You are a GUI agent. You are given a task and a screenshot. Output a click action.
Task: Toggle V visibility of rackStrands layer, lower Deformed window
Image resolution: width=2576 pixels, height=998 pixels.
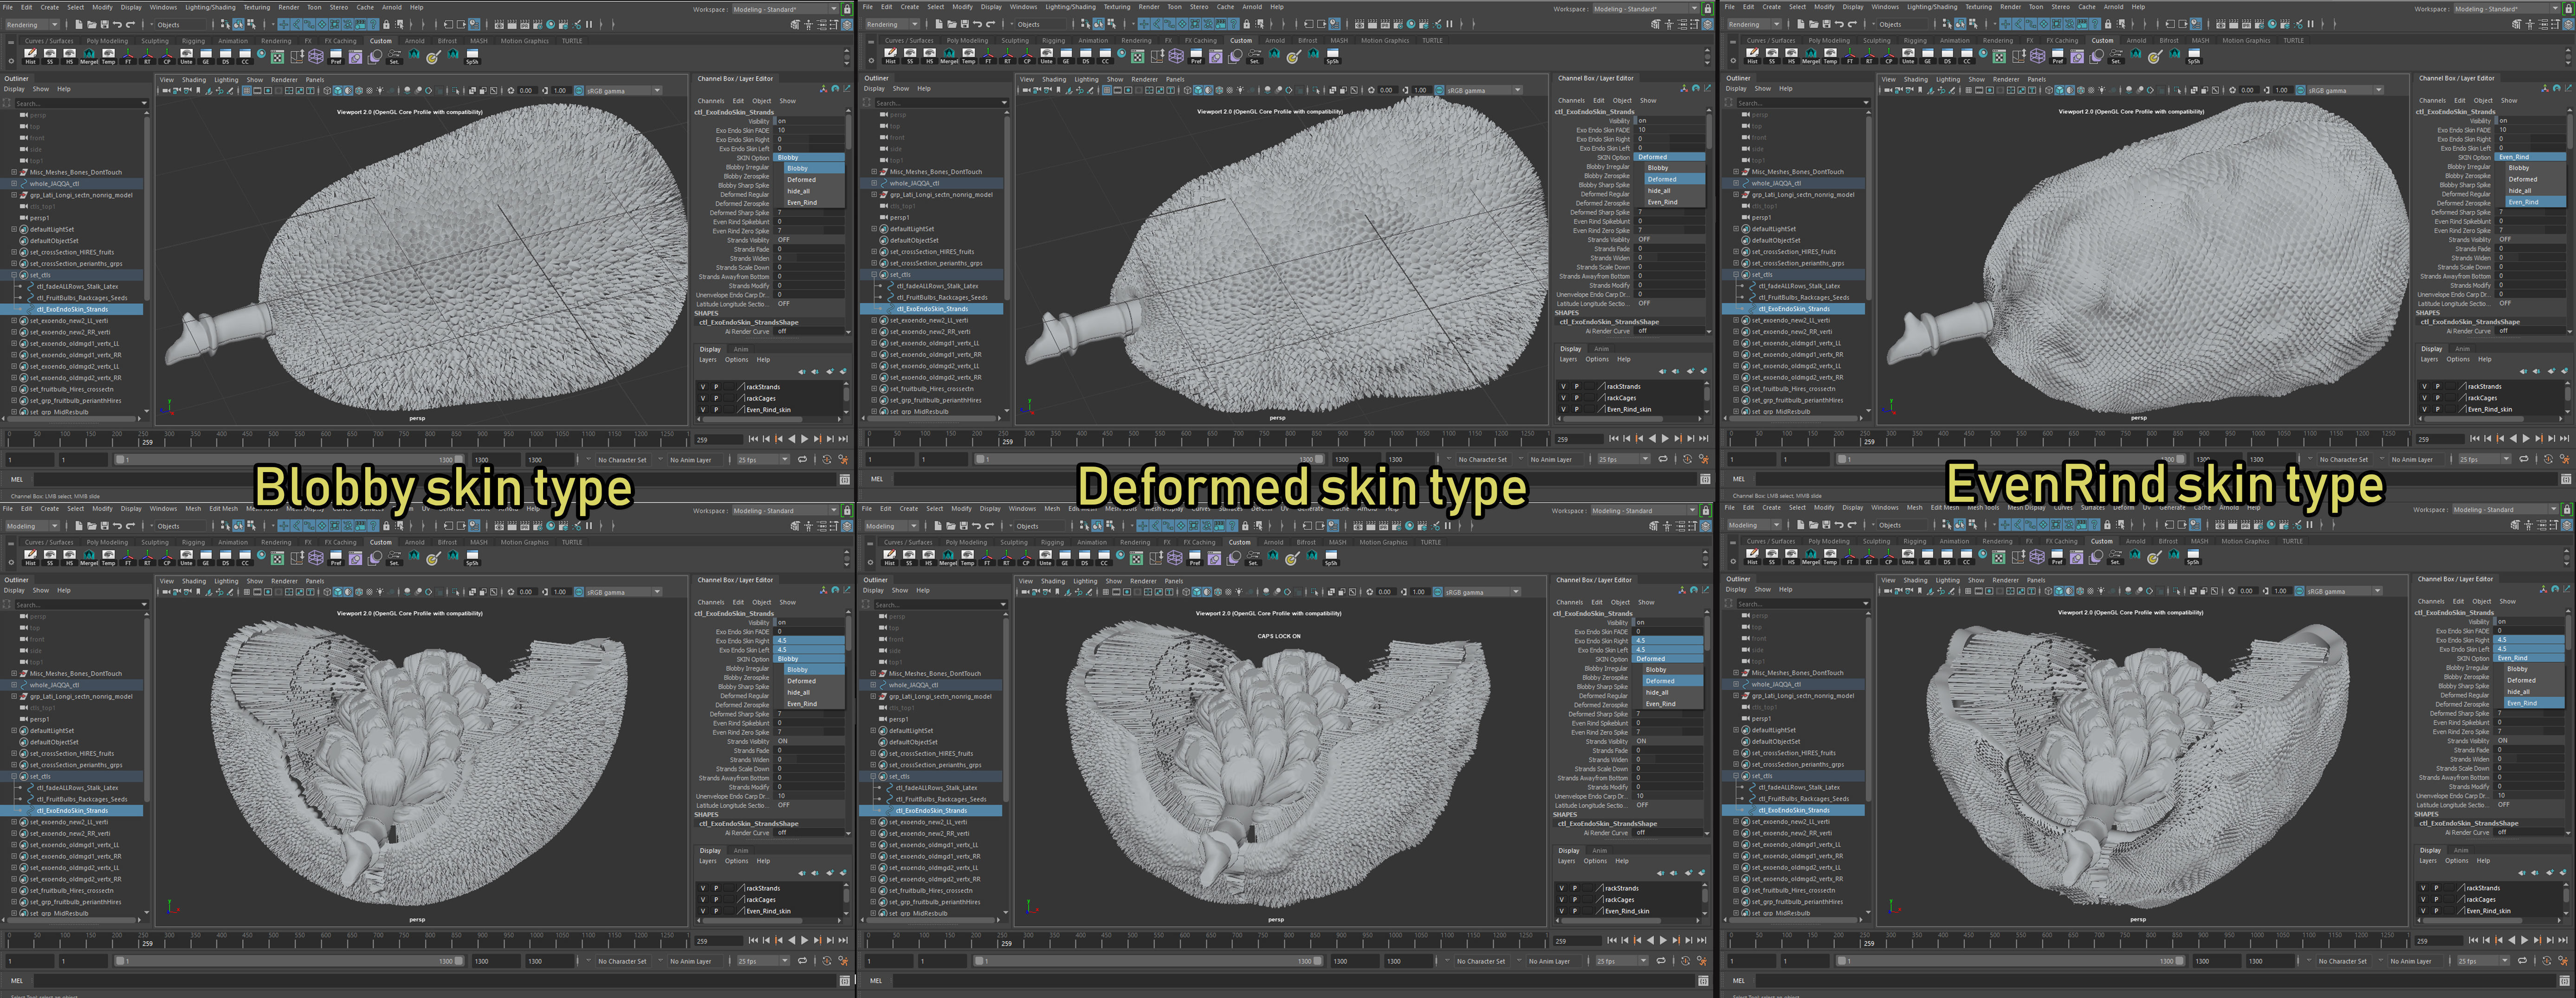tap(1562, 888)
